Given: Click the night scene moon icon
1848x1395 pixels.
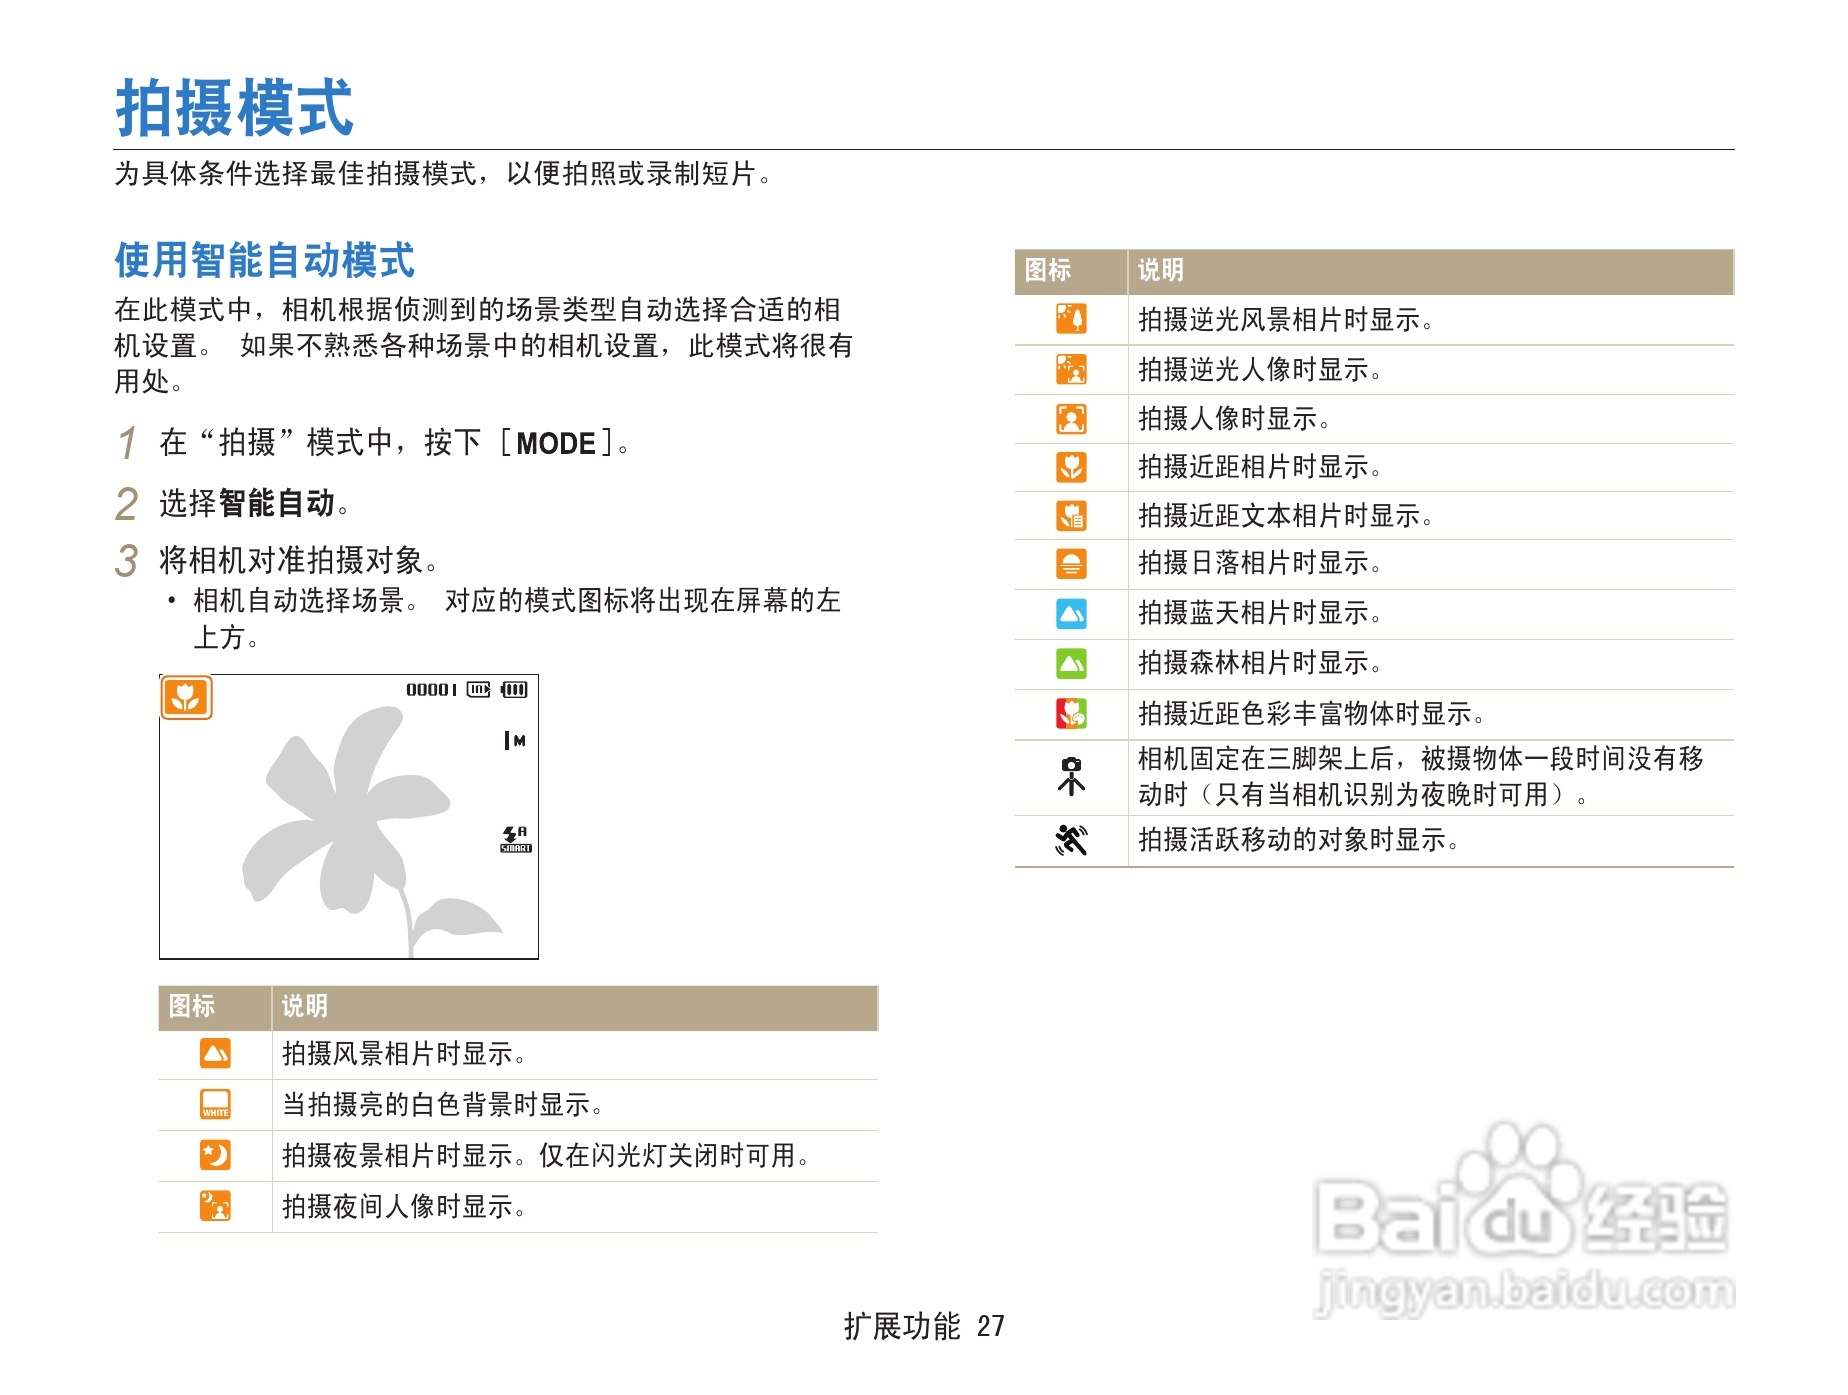Looking at the screenshot, I should (x=215, y=1155).
